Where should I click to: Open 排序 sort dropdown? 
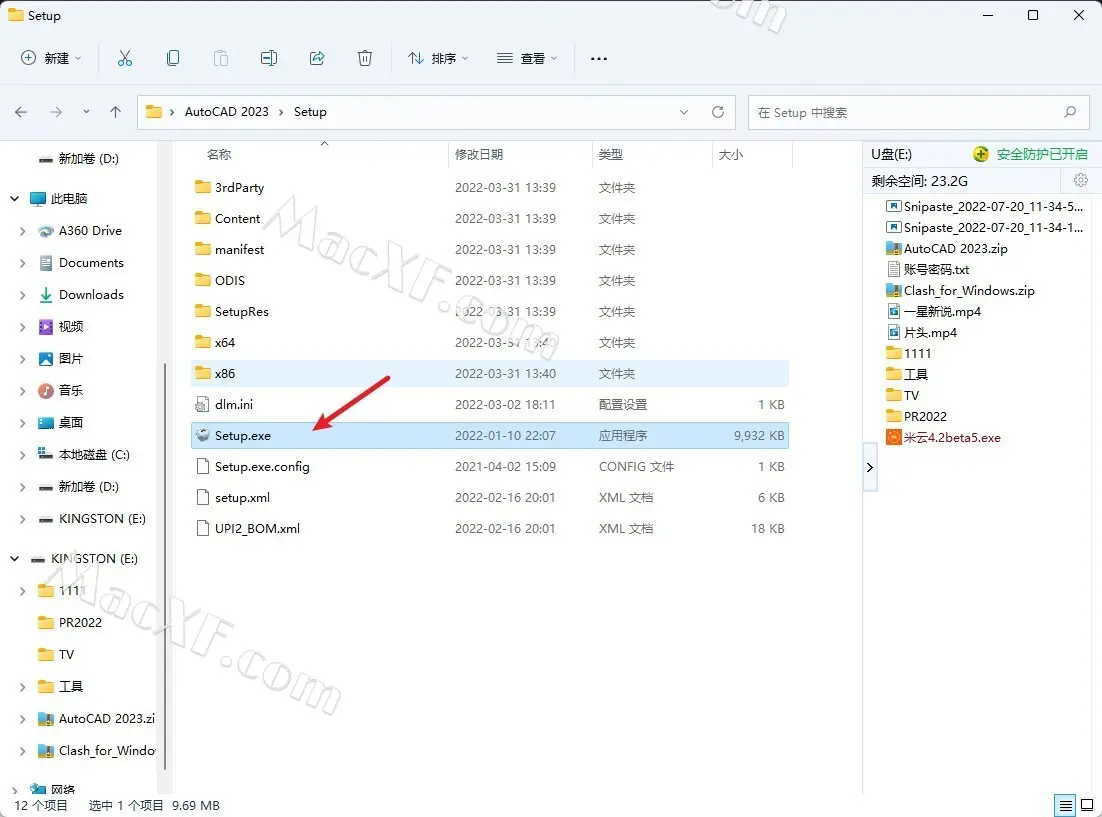tap(439, 58)
